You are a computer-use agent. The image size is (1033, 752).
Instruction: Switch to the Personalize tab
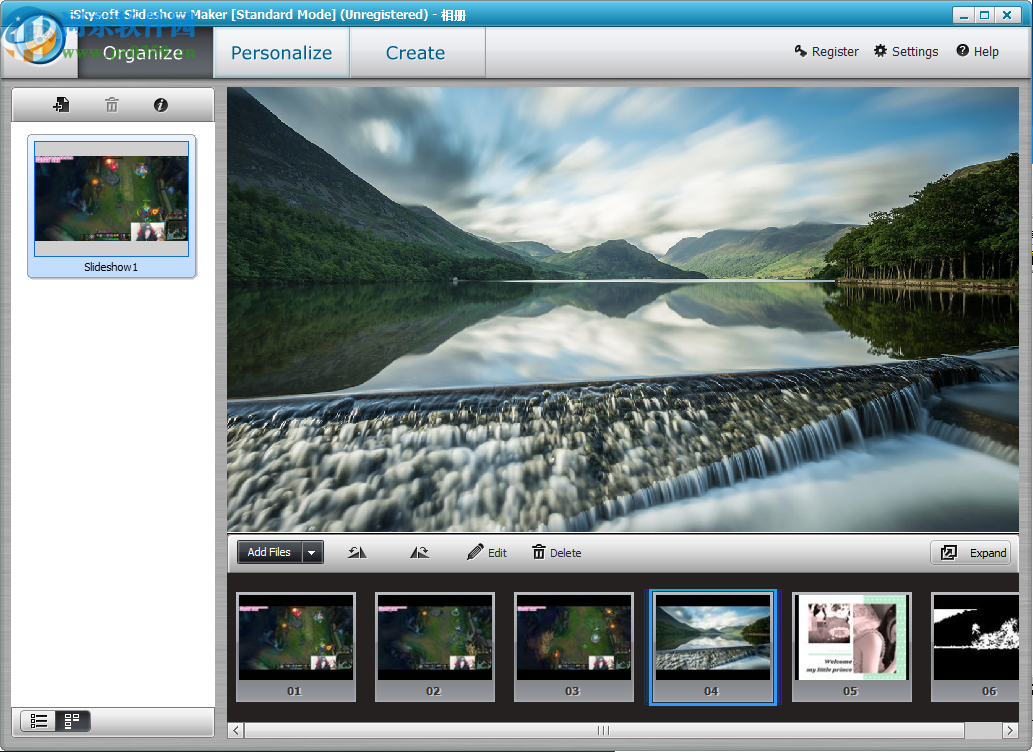(x=280, y=52)
